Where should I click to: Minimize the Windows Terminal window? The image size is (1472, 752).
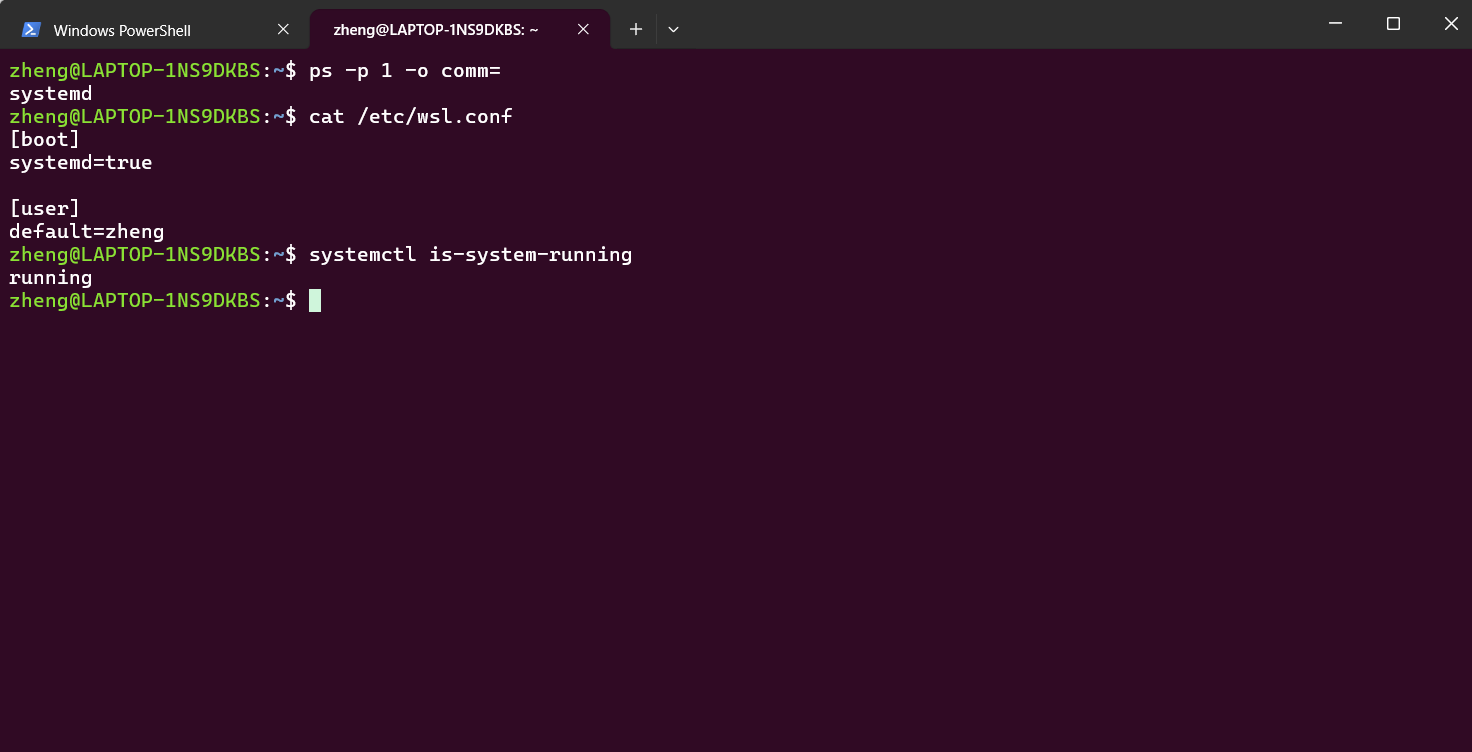(x=1334, y=24)
